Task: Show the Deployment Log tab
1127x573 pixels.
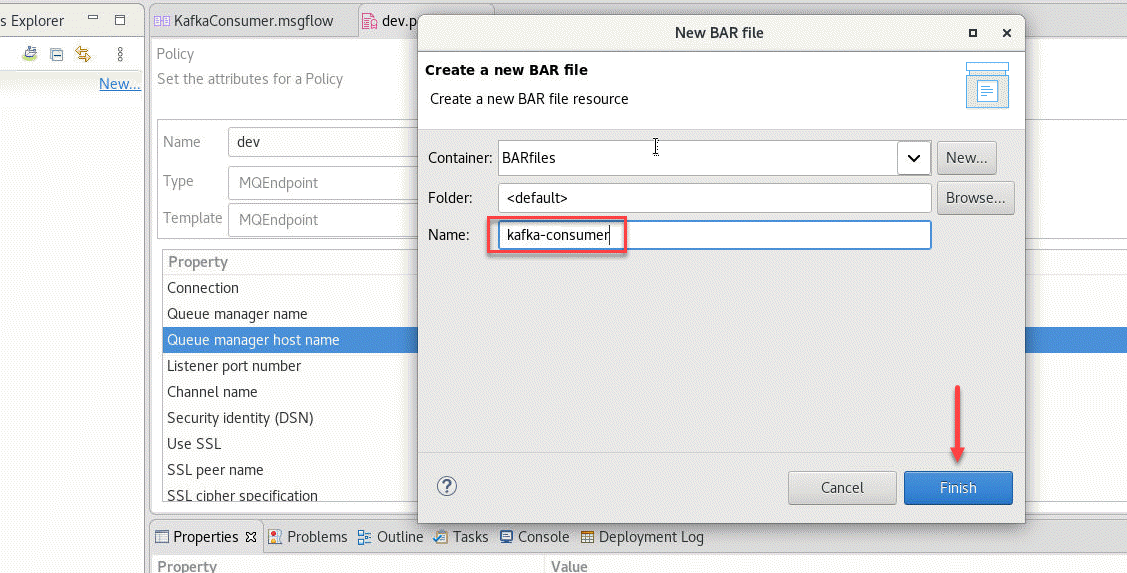Action: point(642,537)
